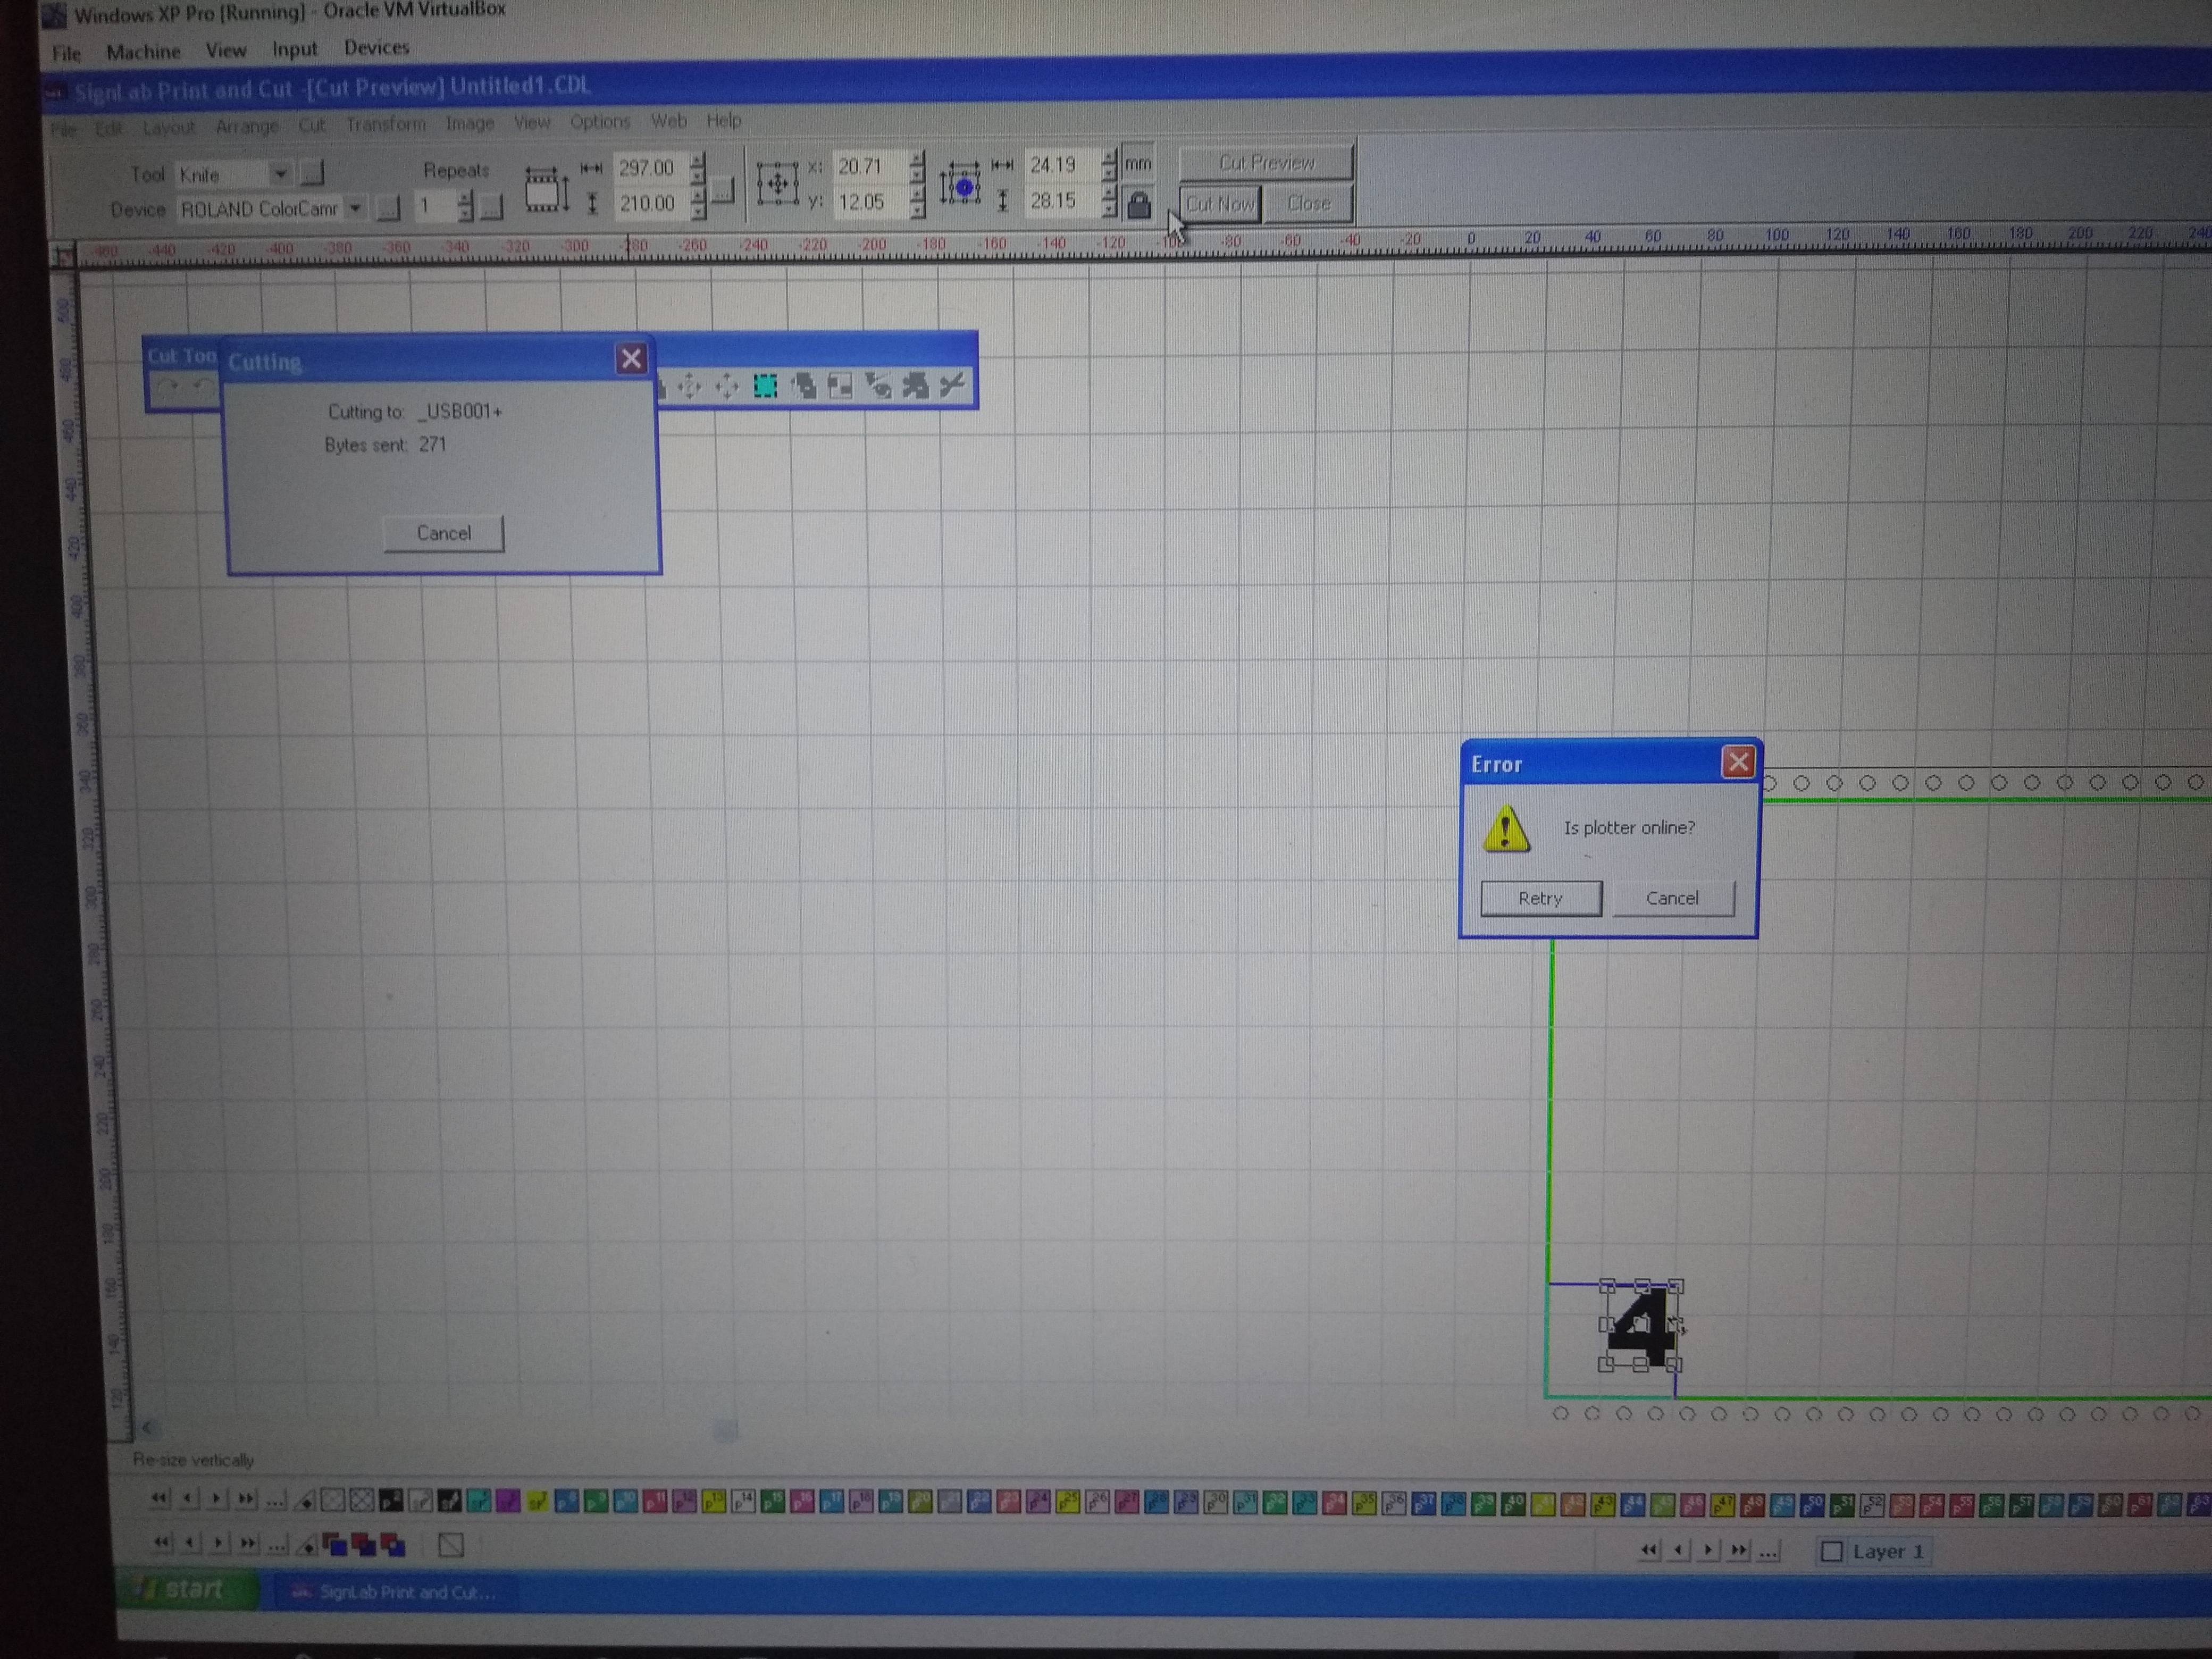Select the blue p50 palette swatch
The image size is (2212, 1659).
click(1812, 1505)
